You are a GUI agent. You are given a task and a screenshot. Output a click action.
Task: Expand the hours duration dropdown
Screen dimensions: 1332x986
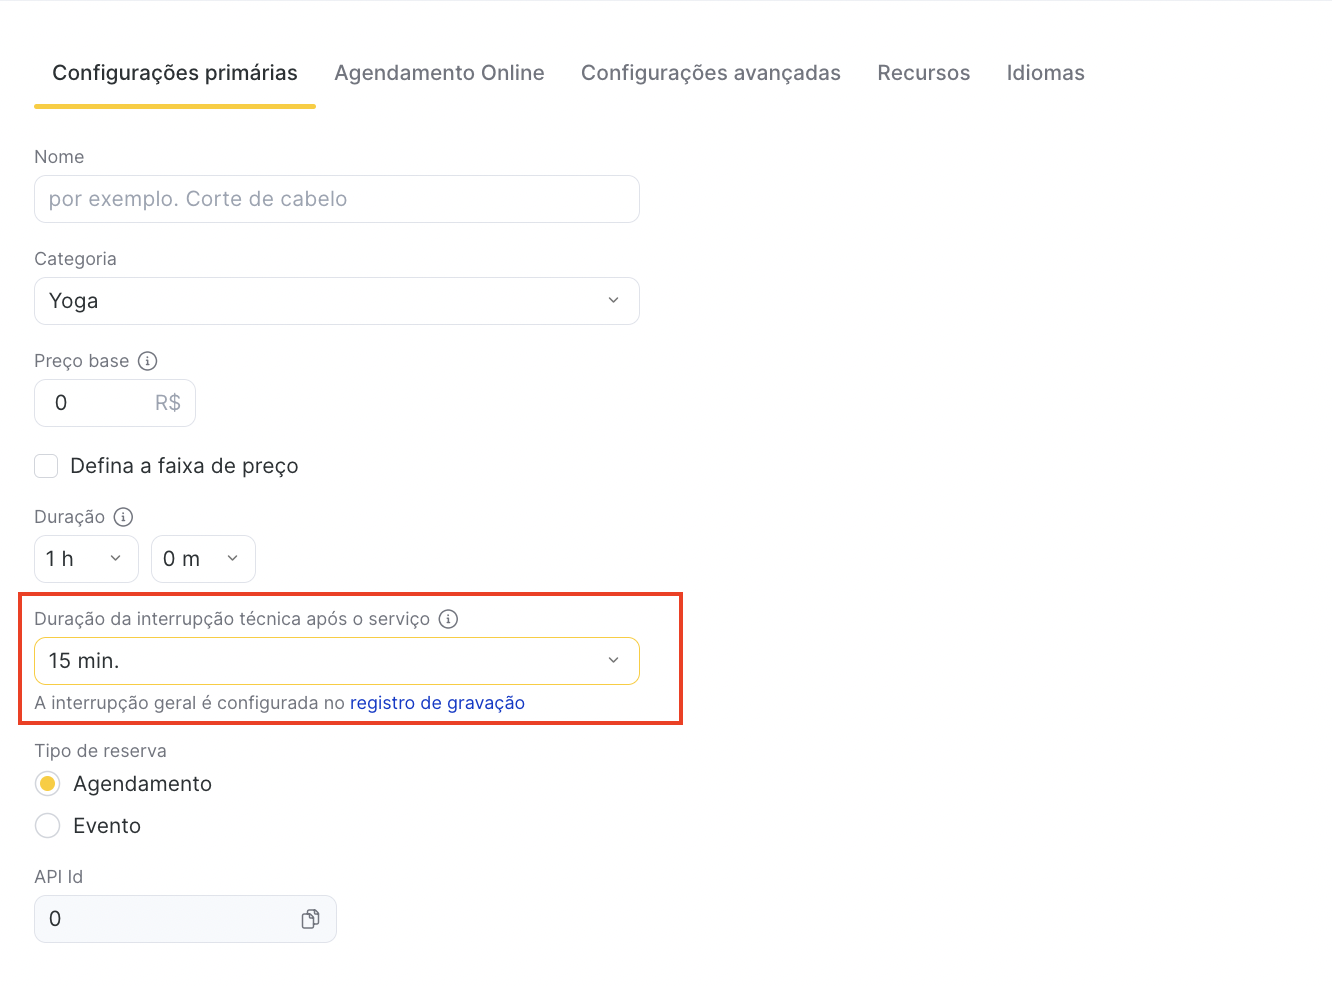pyautogui.click(x=86, y=559)
